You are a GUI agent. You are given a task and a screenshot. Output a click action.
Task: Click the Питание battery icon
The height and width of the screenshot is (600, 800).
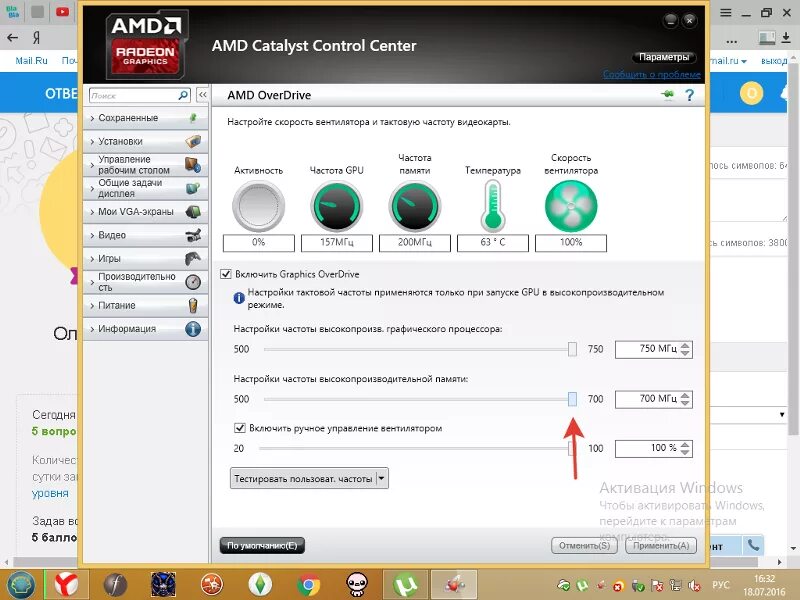coord(193,306)
